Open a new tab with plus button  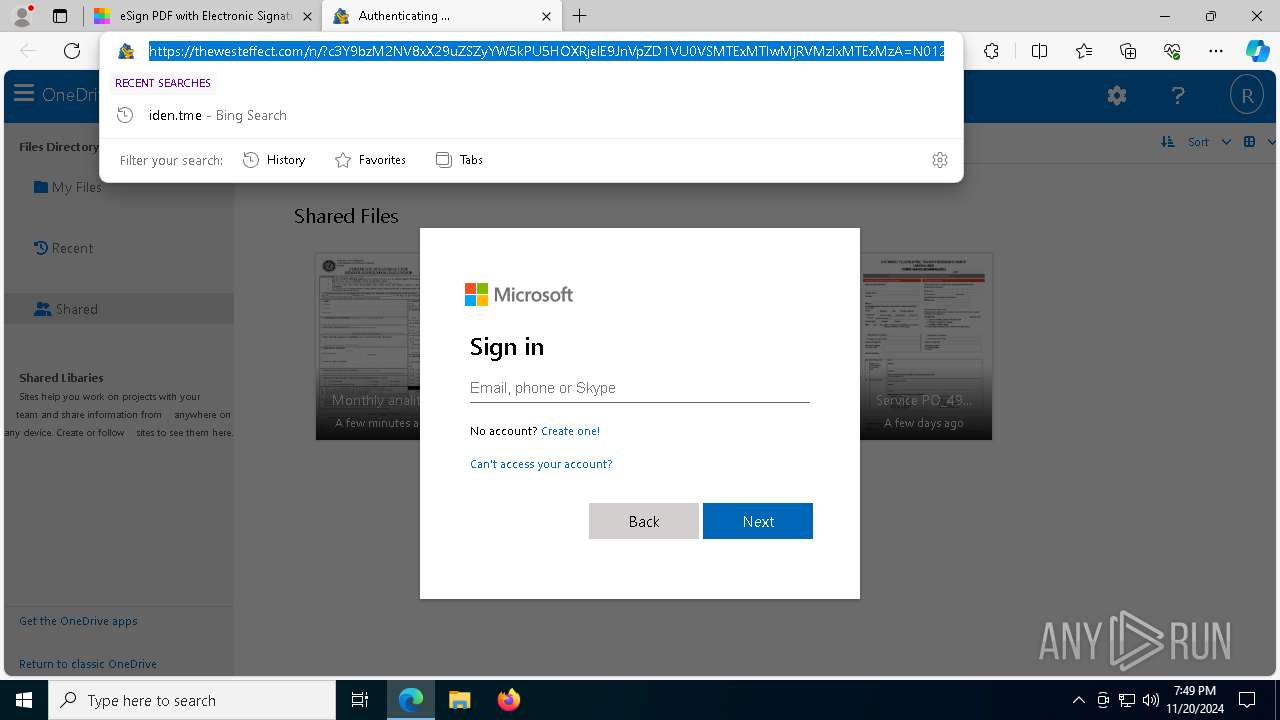(x=580, y=16)
